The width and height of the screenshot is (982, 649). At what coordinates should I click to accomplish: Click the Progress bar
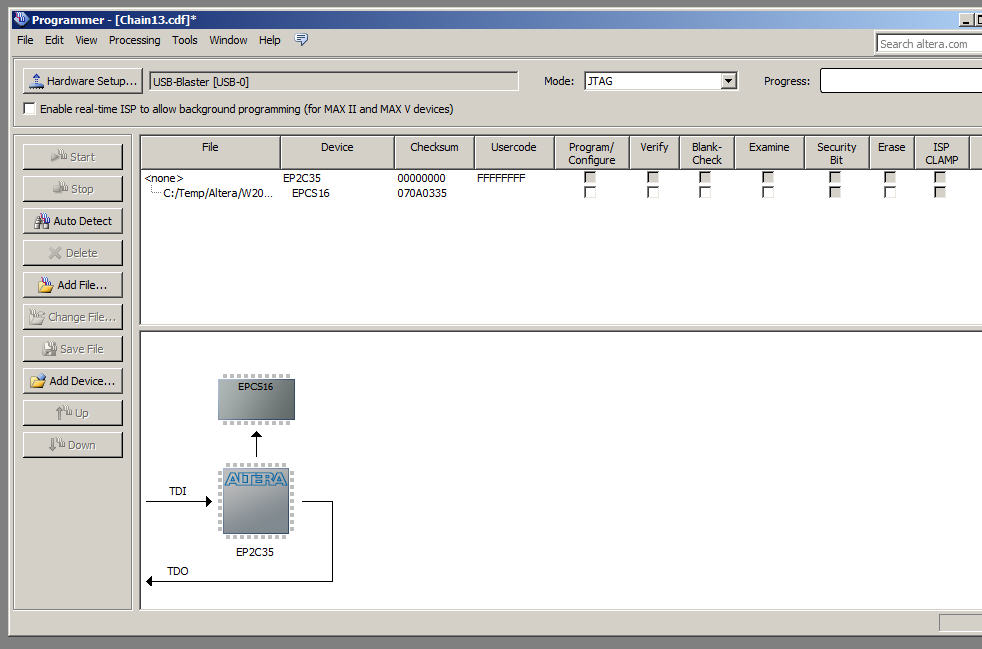tap(901, 81)
